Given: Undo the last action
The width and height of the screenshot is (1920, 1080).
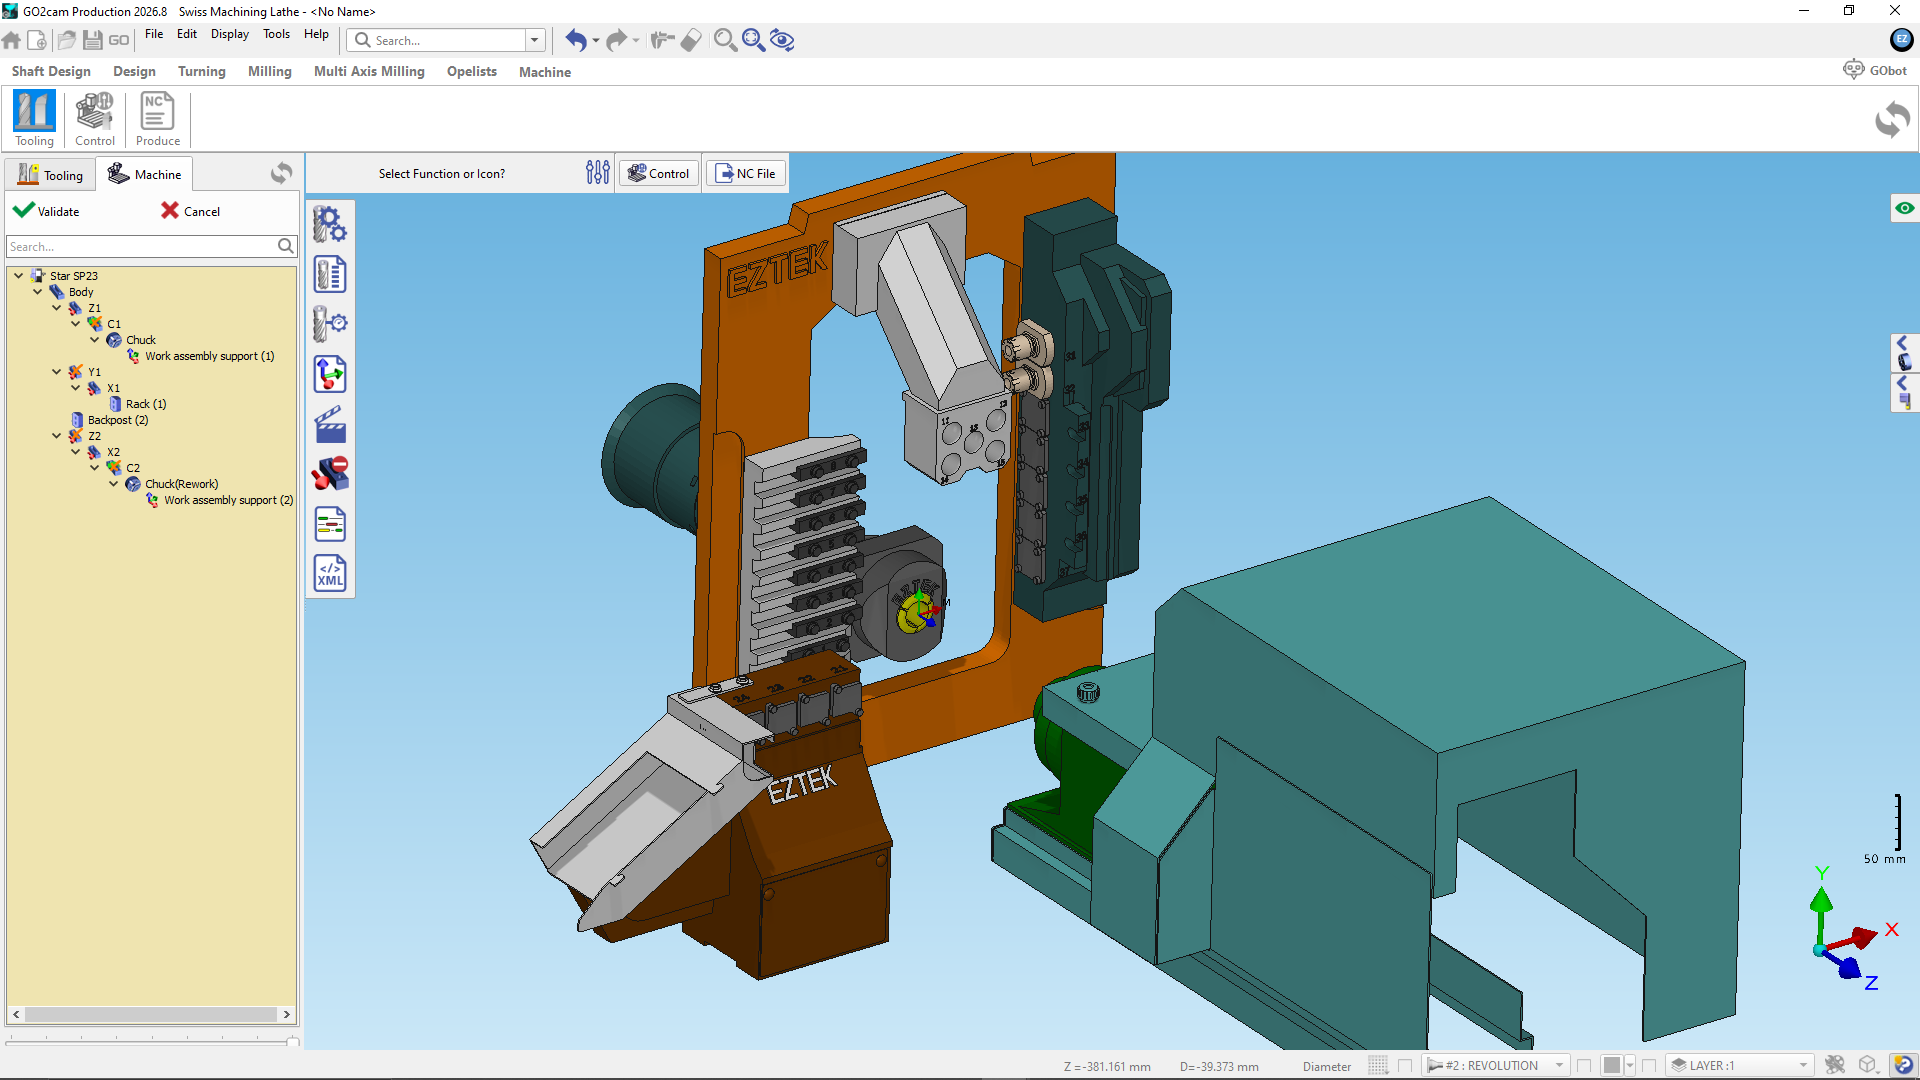Looking at the screenshot, I should pyautogui.click(x=575, y=40).
